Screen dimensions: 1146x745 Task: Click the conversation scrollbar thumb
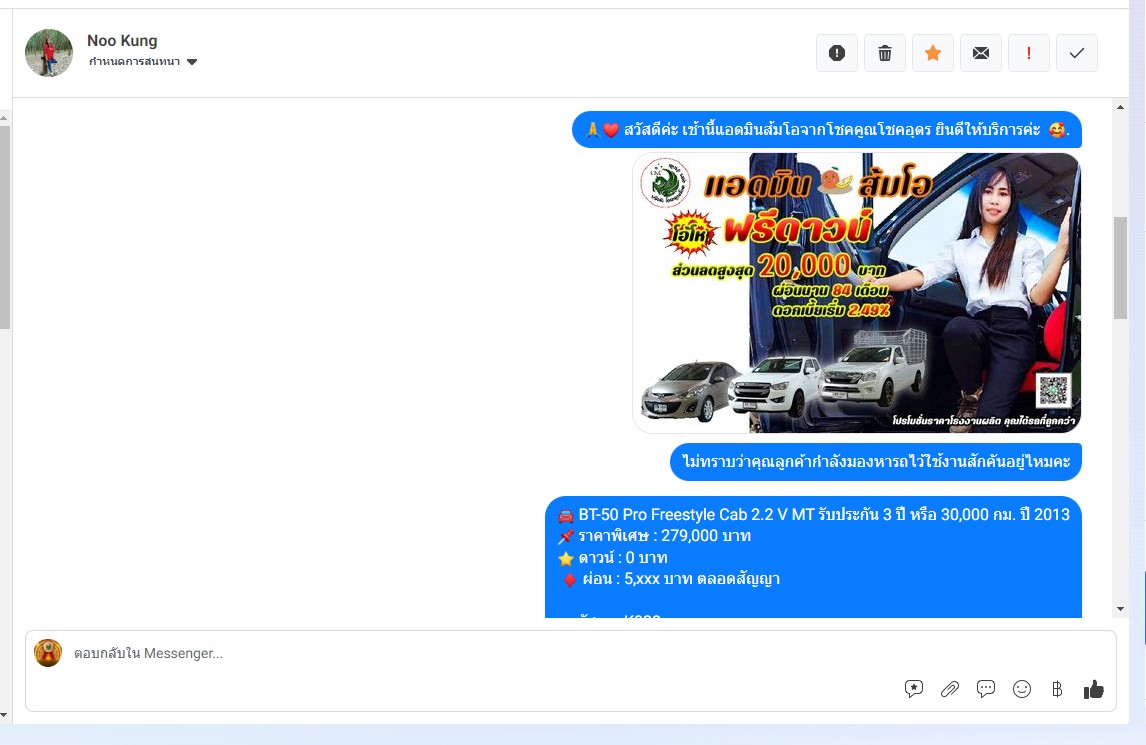[1120, 268]
